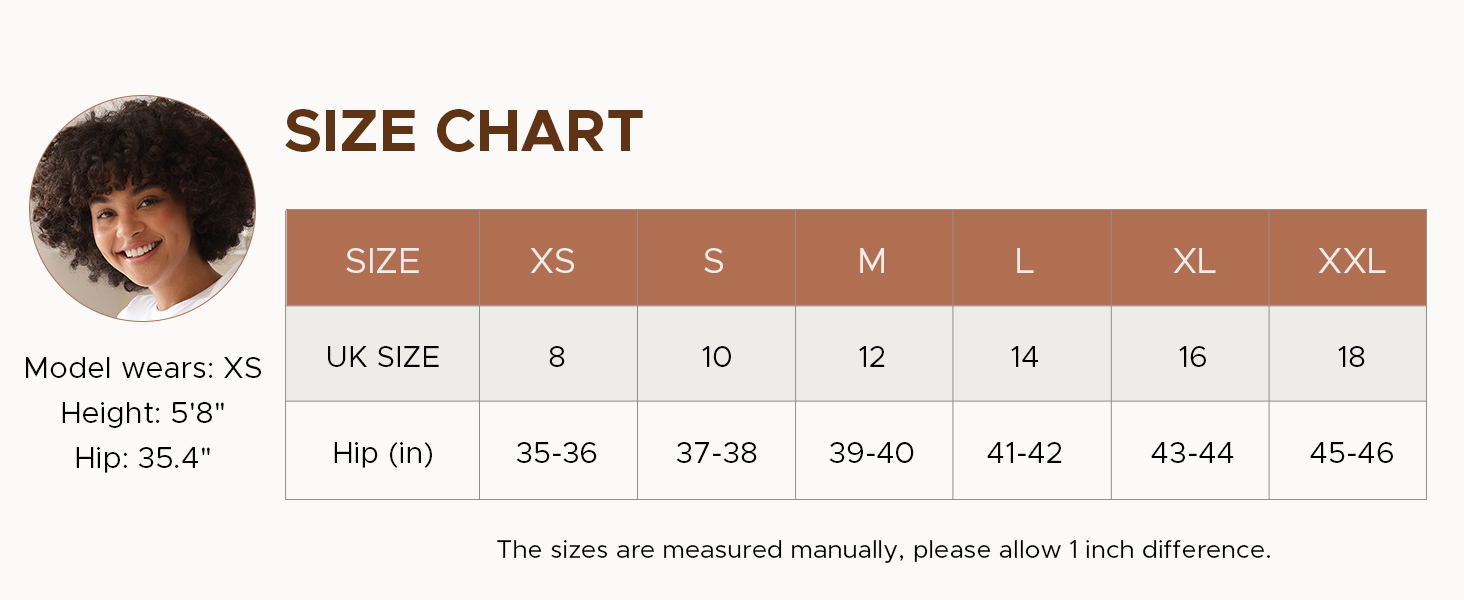The height and width of the screenshot is (600, 1464).
Task: Select the 35-36 hip measurement cell
Action: [x=557, y=453]
